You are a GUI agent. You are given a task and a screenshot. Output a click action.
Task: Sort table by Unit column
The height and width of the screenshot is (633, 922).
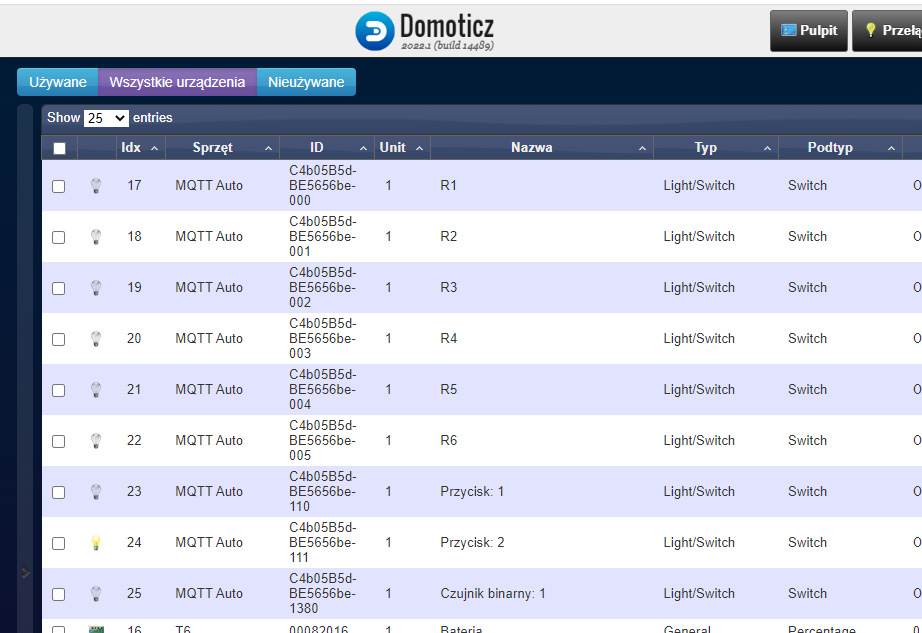(402, 148)
